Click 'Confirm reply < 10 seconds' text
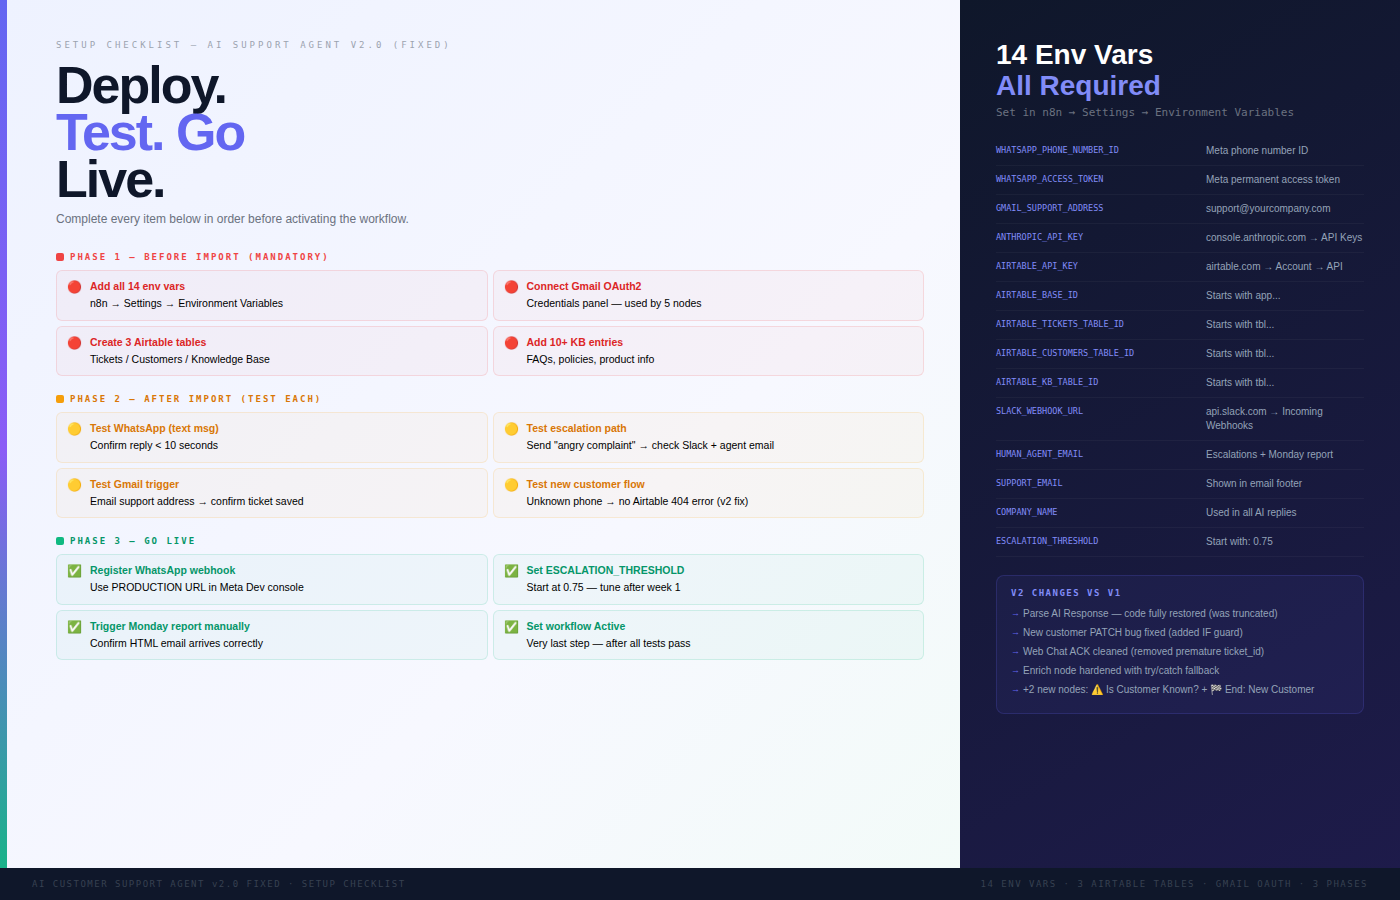 point(154,445)
